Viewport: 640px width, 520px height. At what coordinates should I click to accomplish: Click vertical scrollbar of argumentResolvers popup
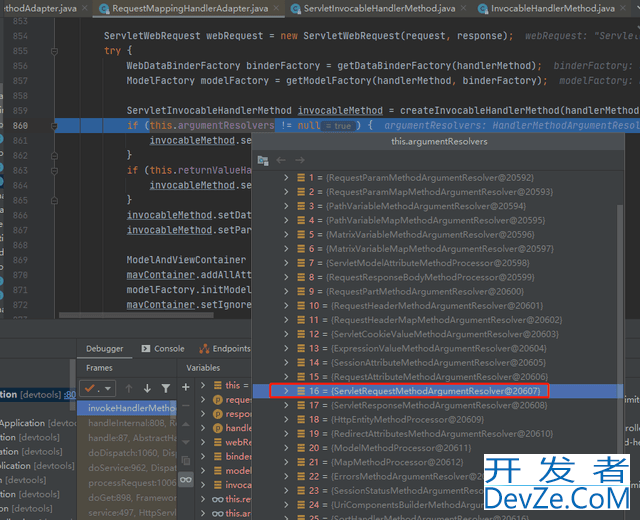[x=620, y=327]
